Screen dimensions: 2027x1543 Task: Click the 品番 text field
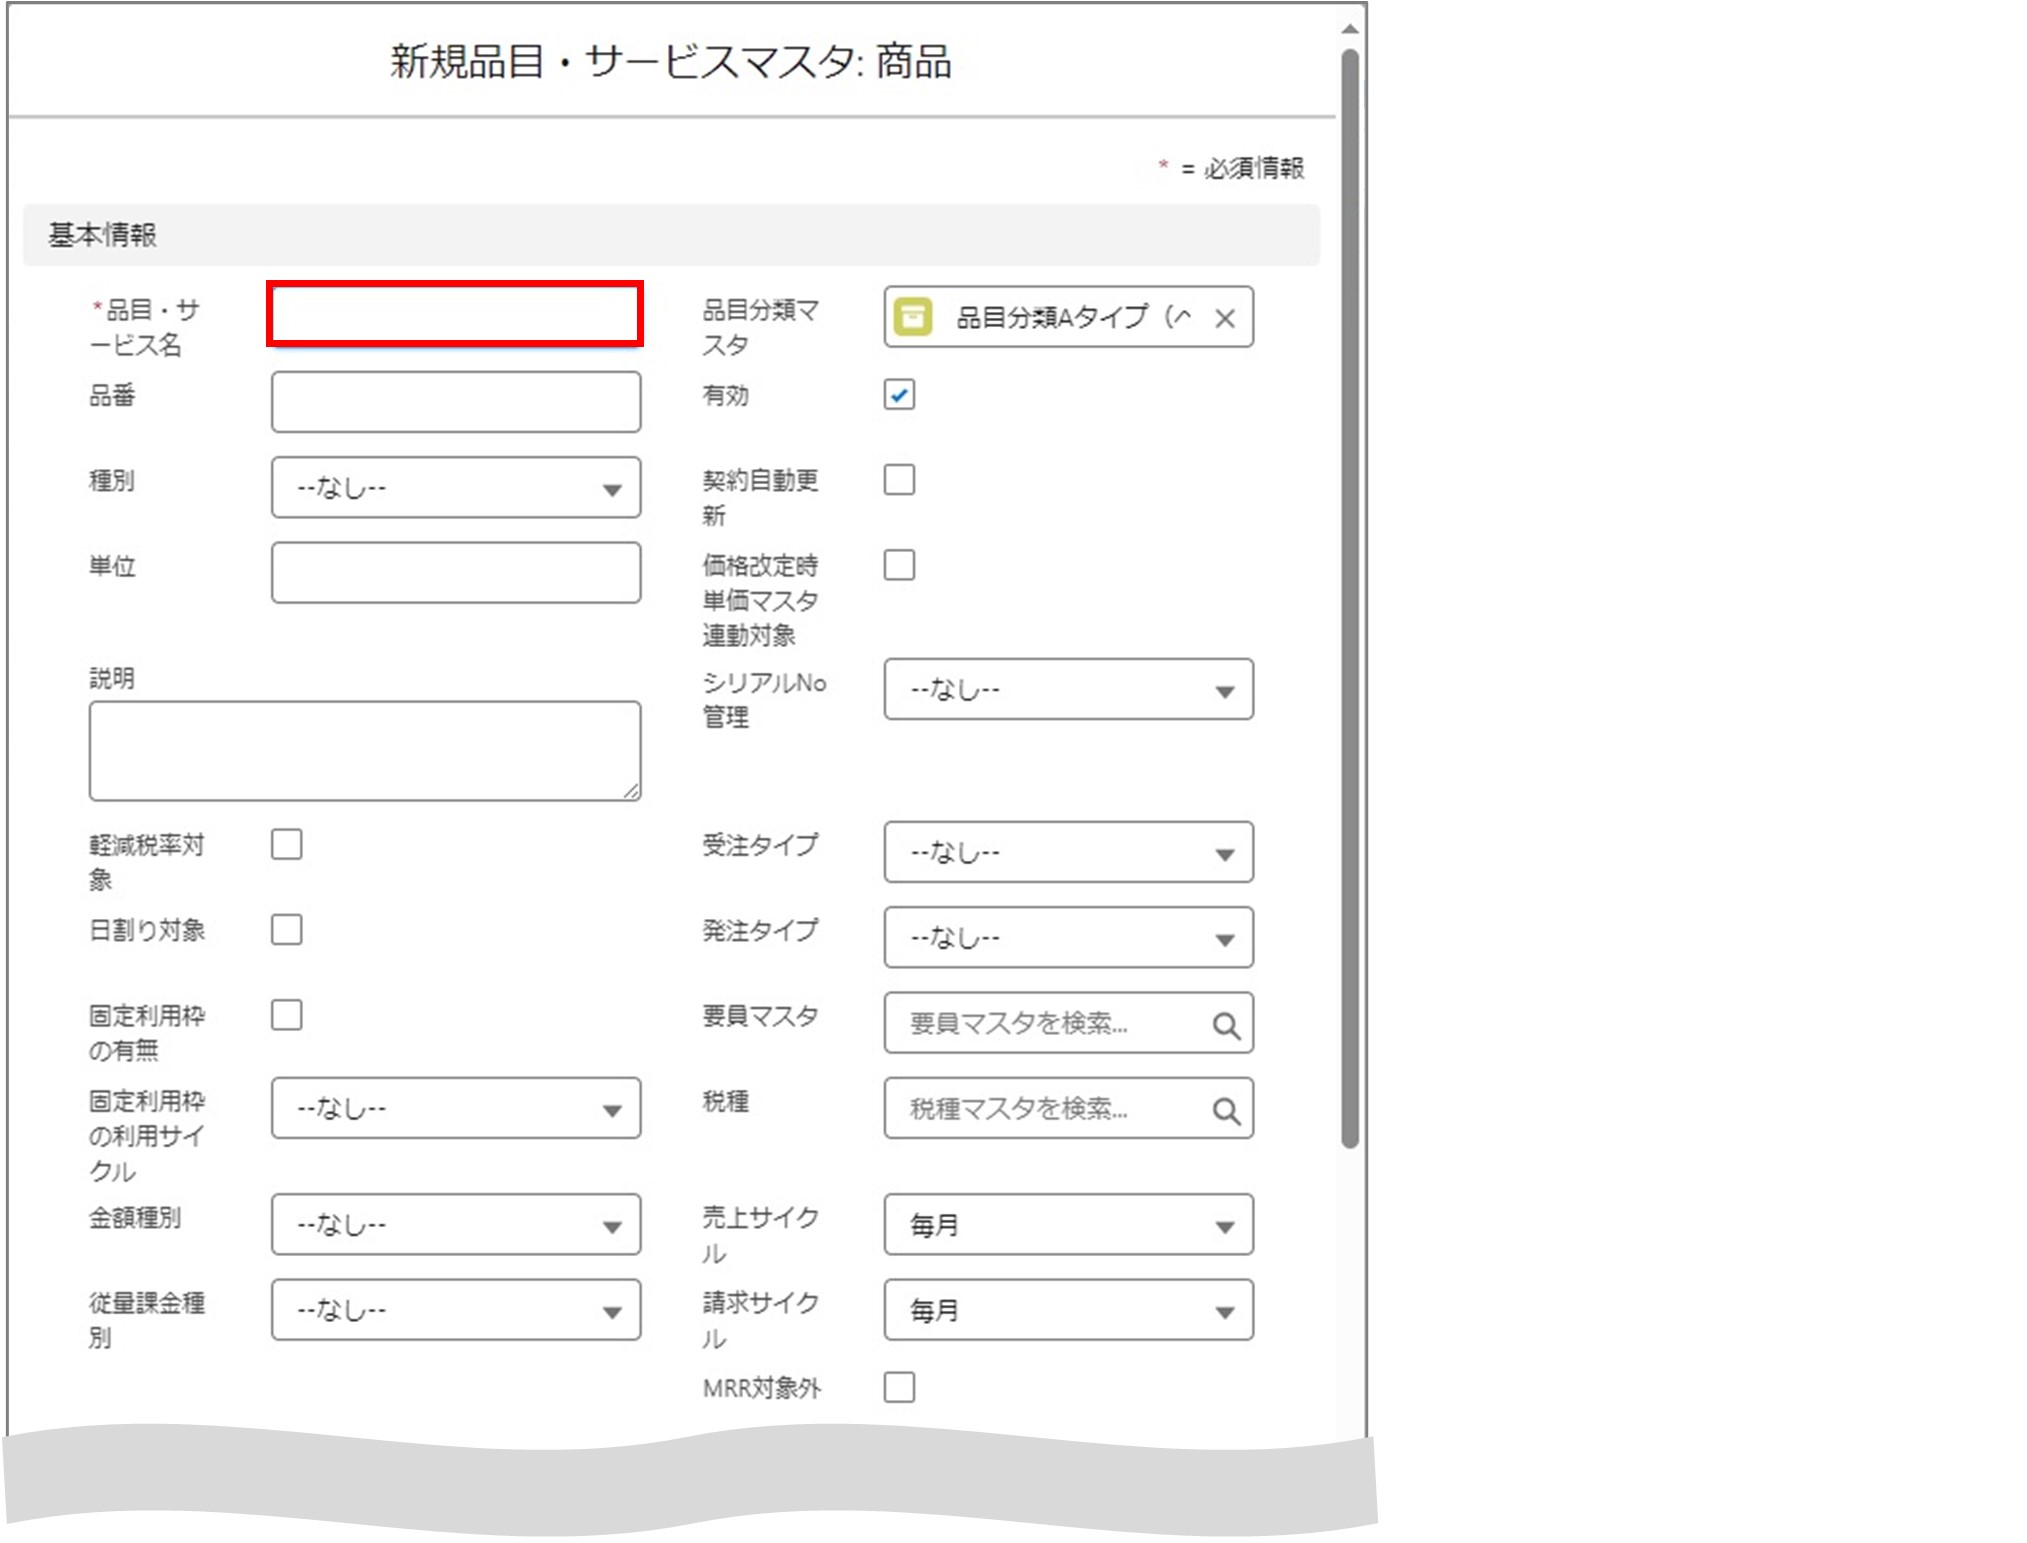[x=455, y=402]
